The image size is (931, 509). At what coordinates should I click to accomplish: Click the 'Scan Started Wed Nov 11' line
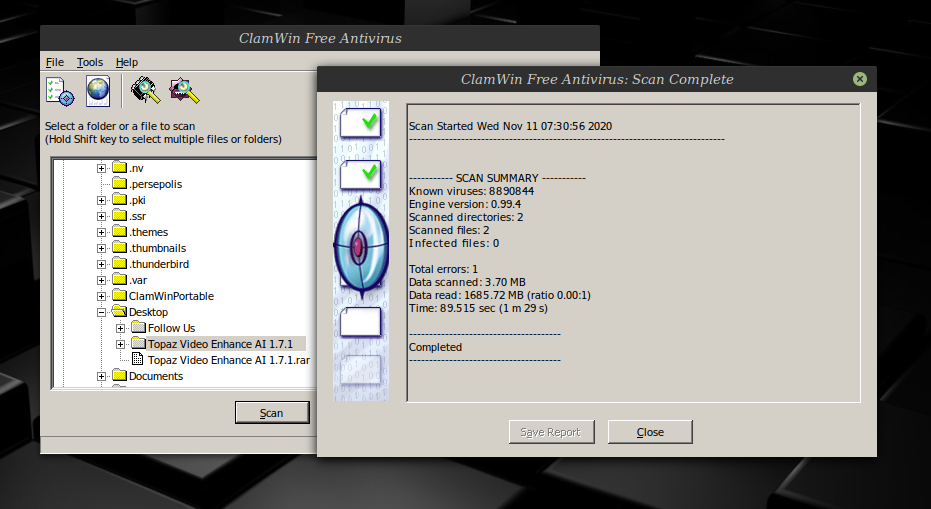click(x=510, y=127)
